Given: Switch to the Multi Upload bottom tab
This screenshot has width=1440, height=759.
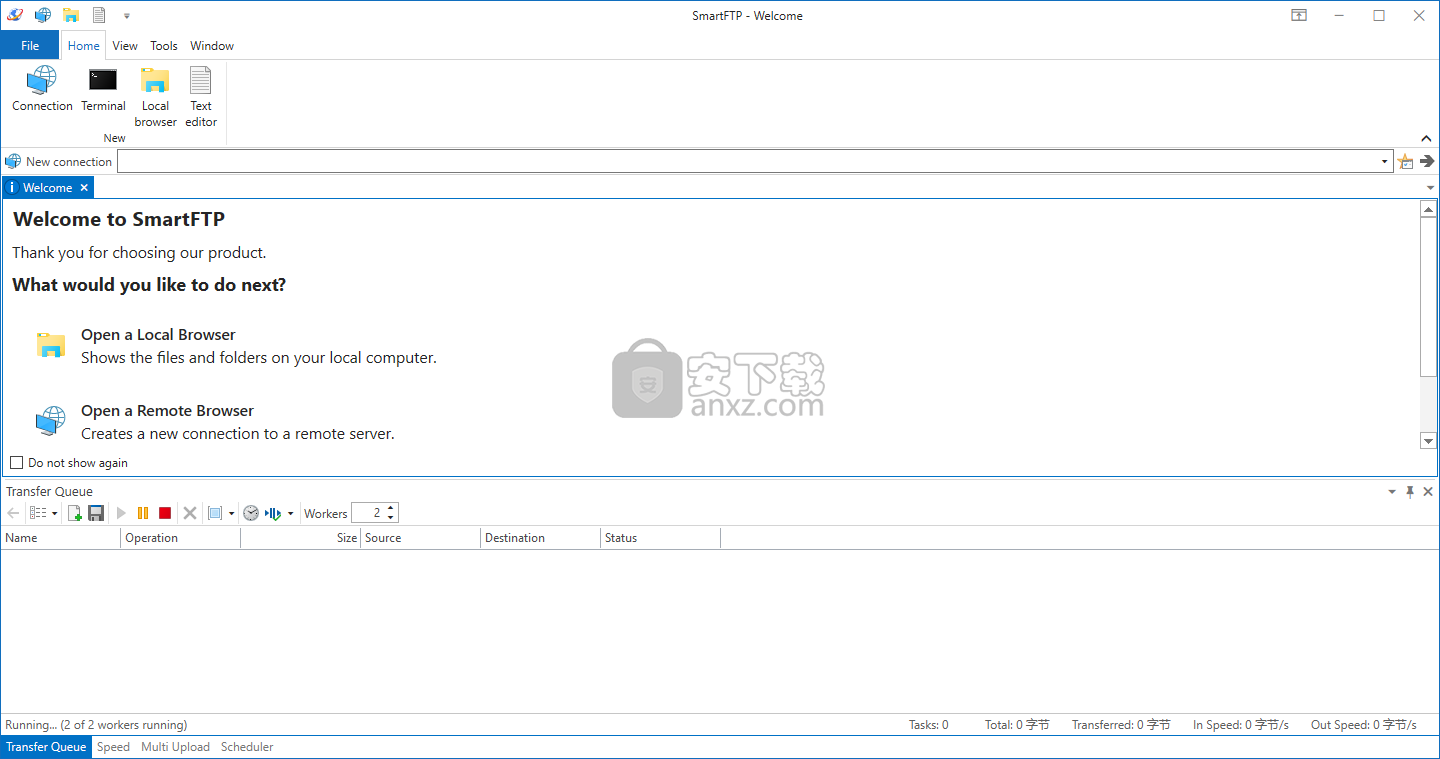Looking at the screenshot, I should pyautogui.click(x=175, y=746).
